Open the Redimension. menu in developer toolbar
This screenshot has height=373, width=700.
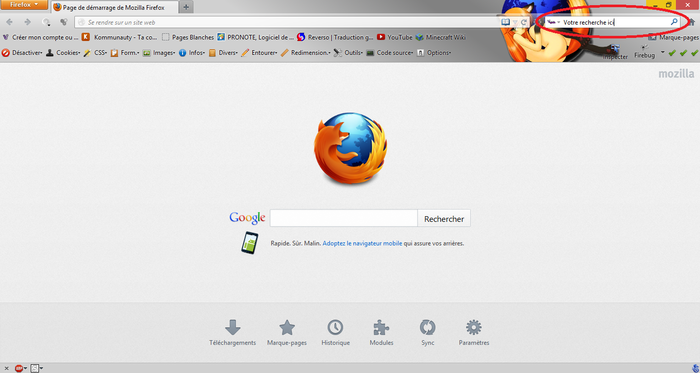(x=305, y=53)
